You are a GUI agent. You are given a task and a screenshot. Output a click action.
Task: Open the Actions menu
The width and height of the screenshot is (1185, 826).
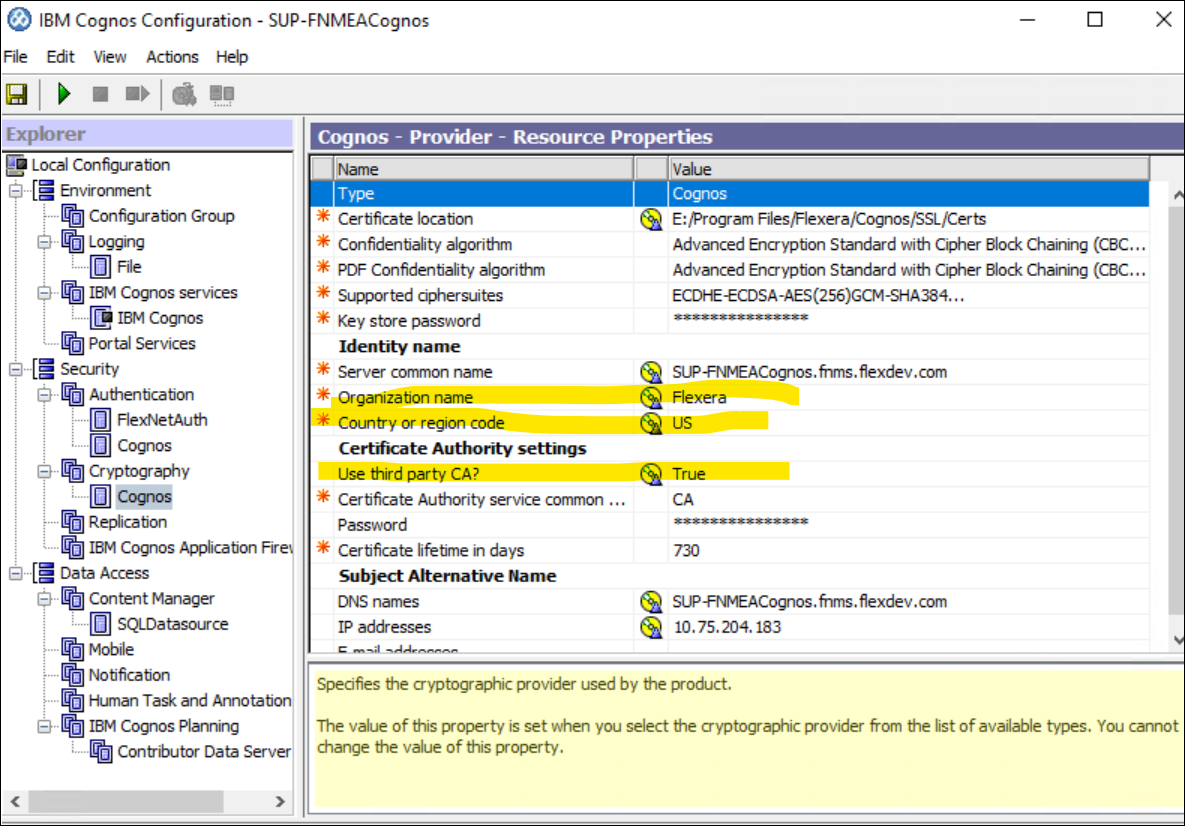[172, 57]
